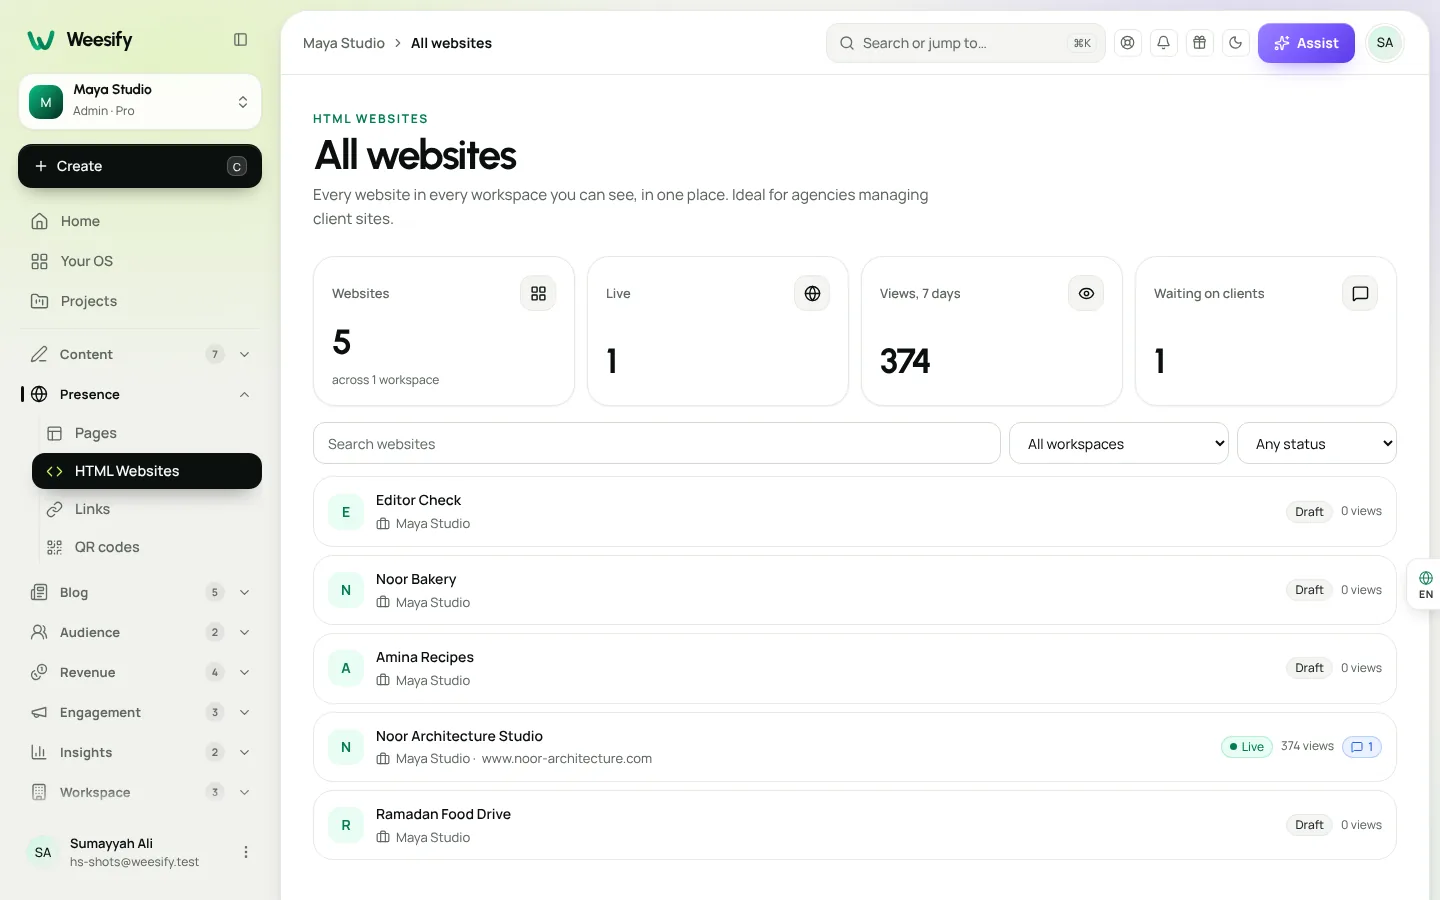Open Your OS in sidebar
This screenshot has height=900, width=1440.
[140, 261]
